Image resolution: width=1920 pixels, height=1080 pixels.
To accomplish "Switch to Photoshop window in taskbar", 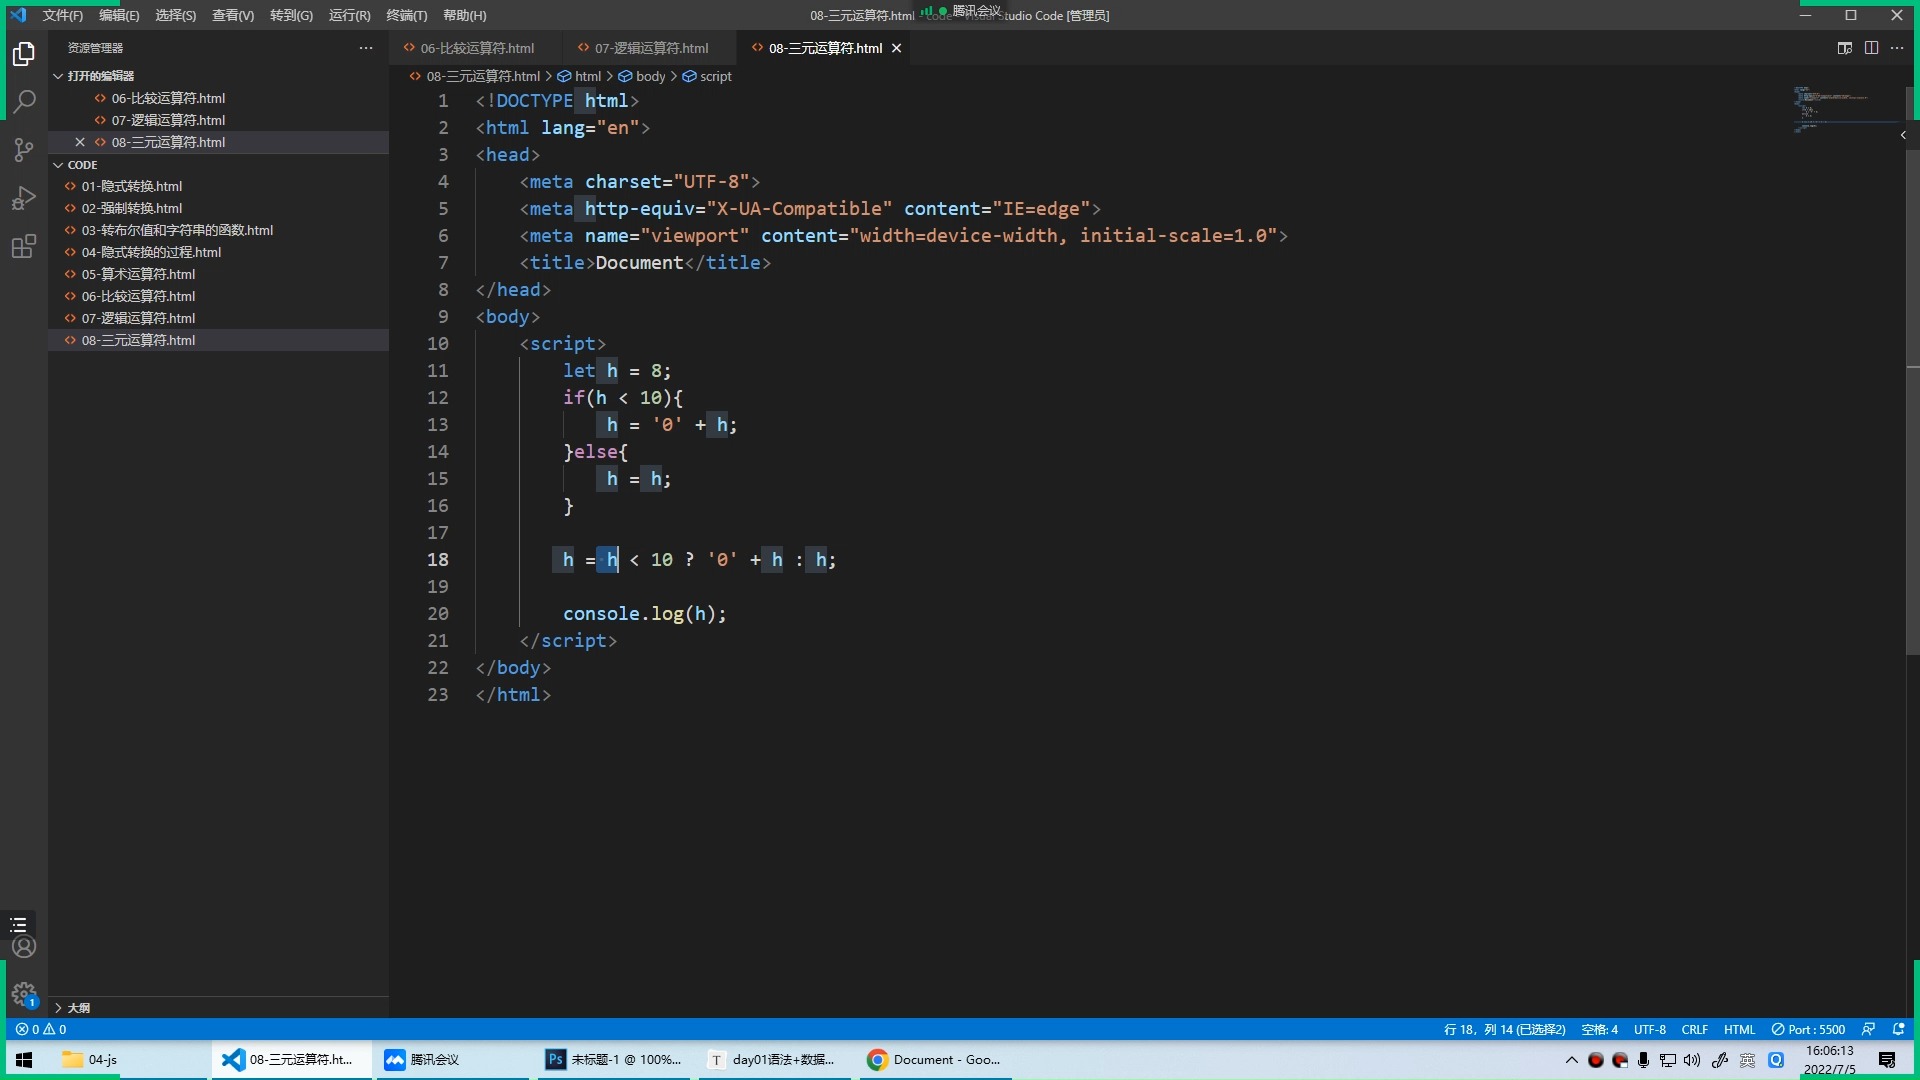I will [614, 1060].
